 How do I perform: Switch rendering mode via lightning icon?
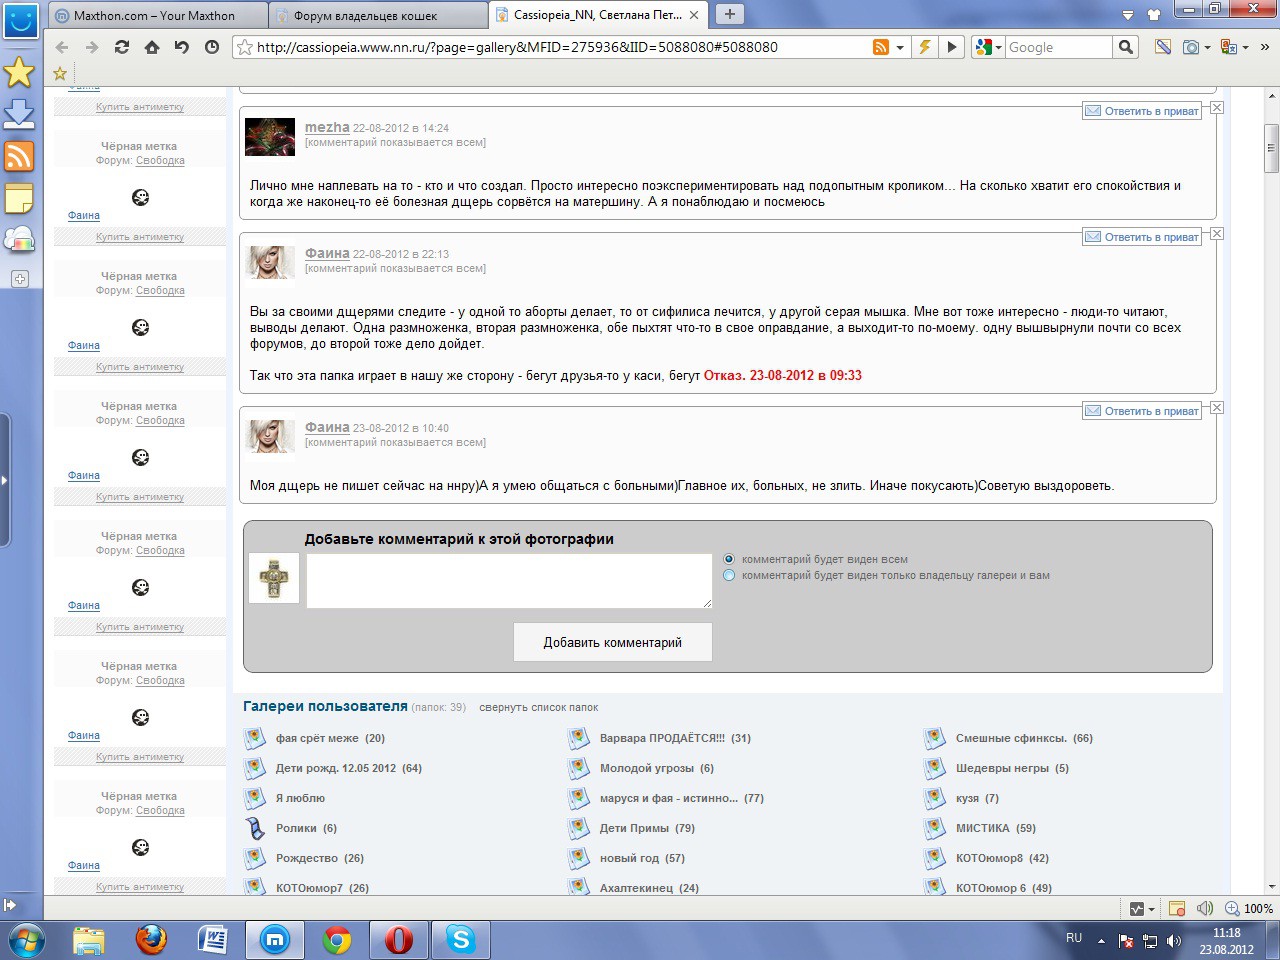(926, 47)
